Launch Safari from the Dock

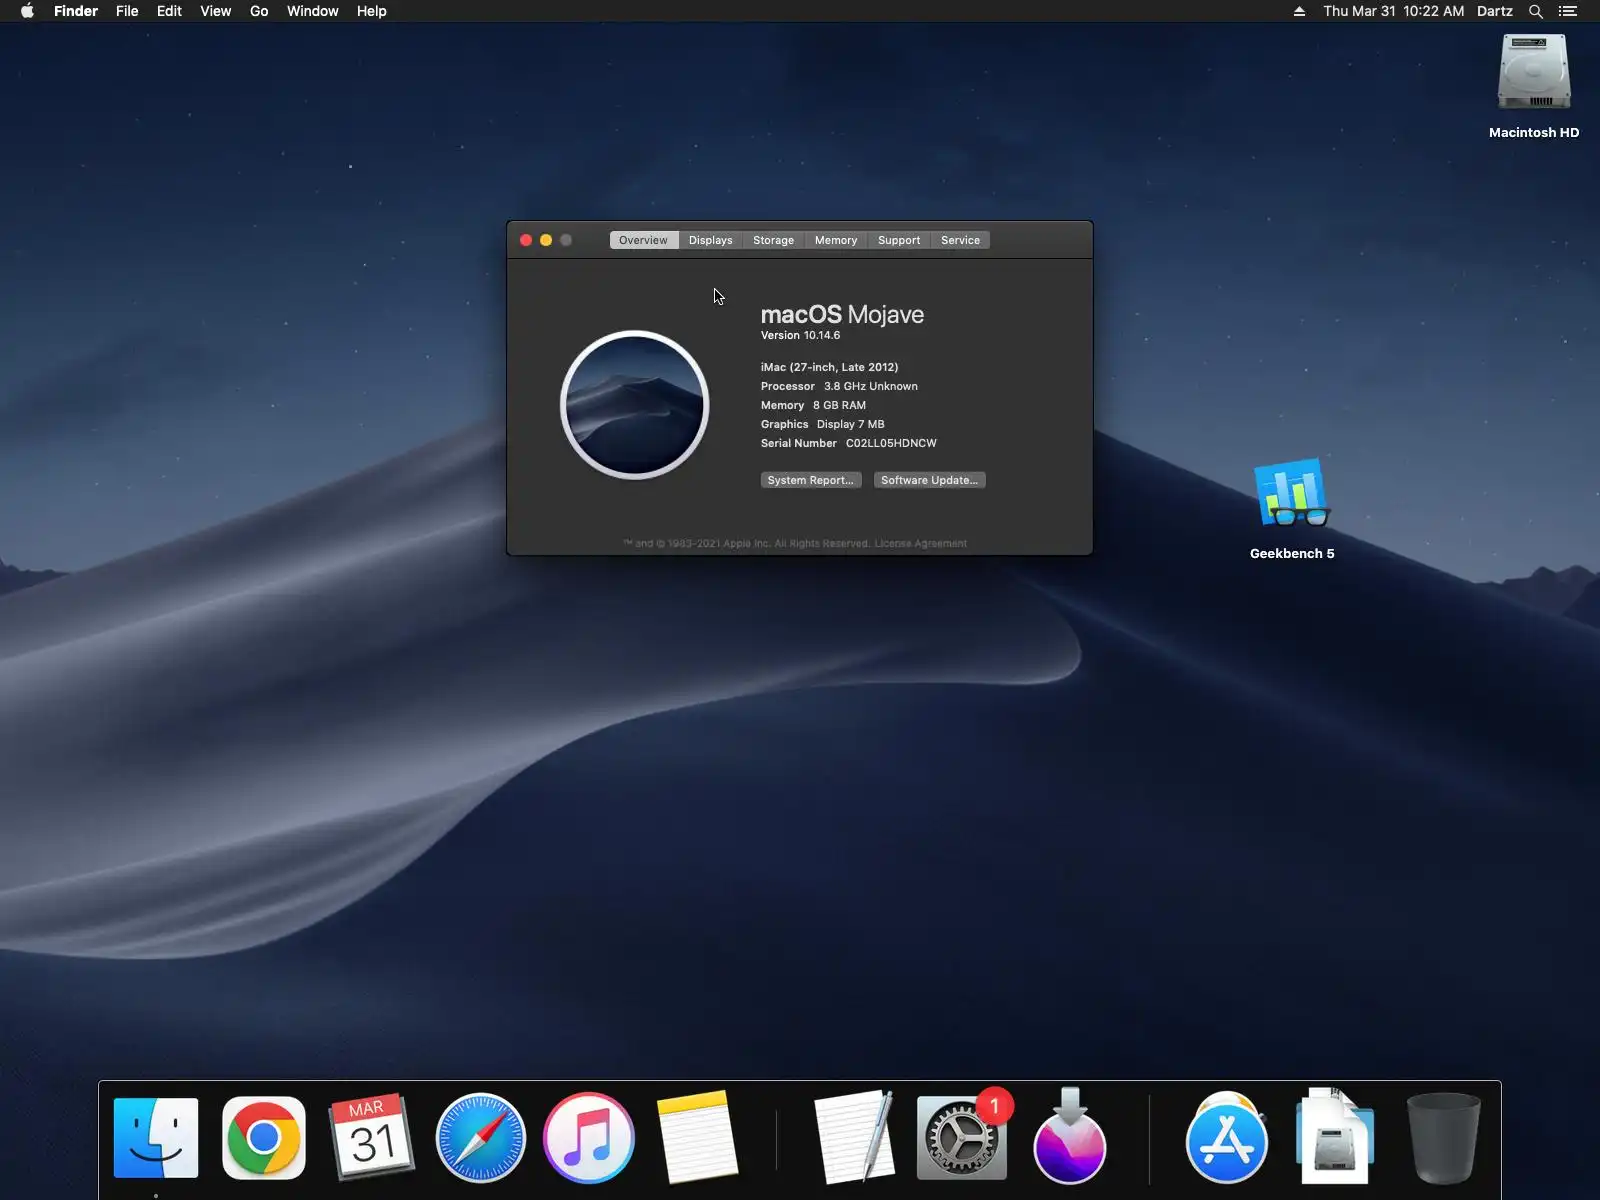point(481,1138)
